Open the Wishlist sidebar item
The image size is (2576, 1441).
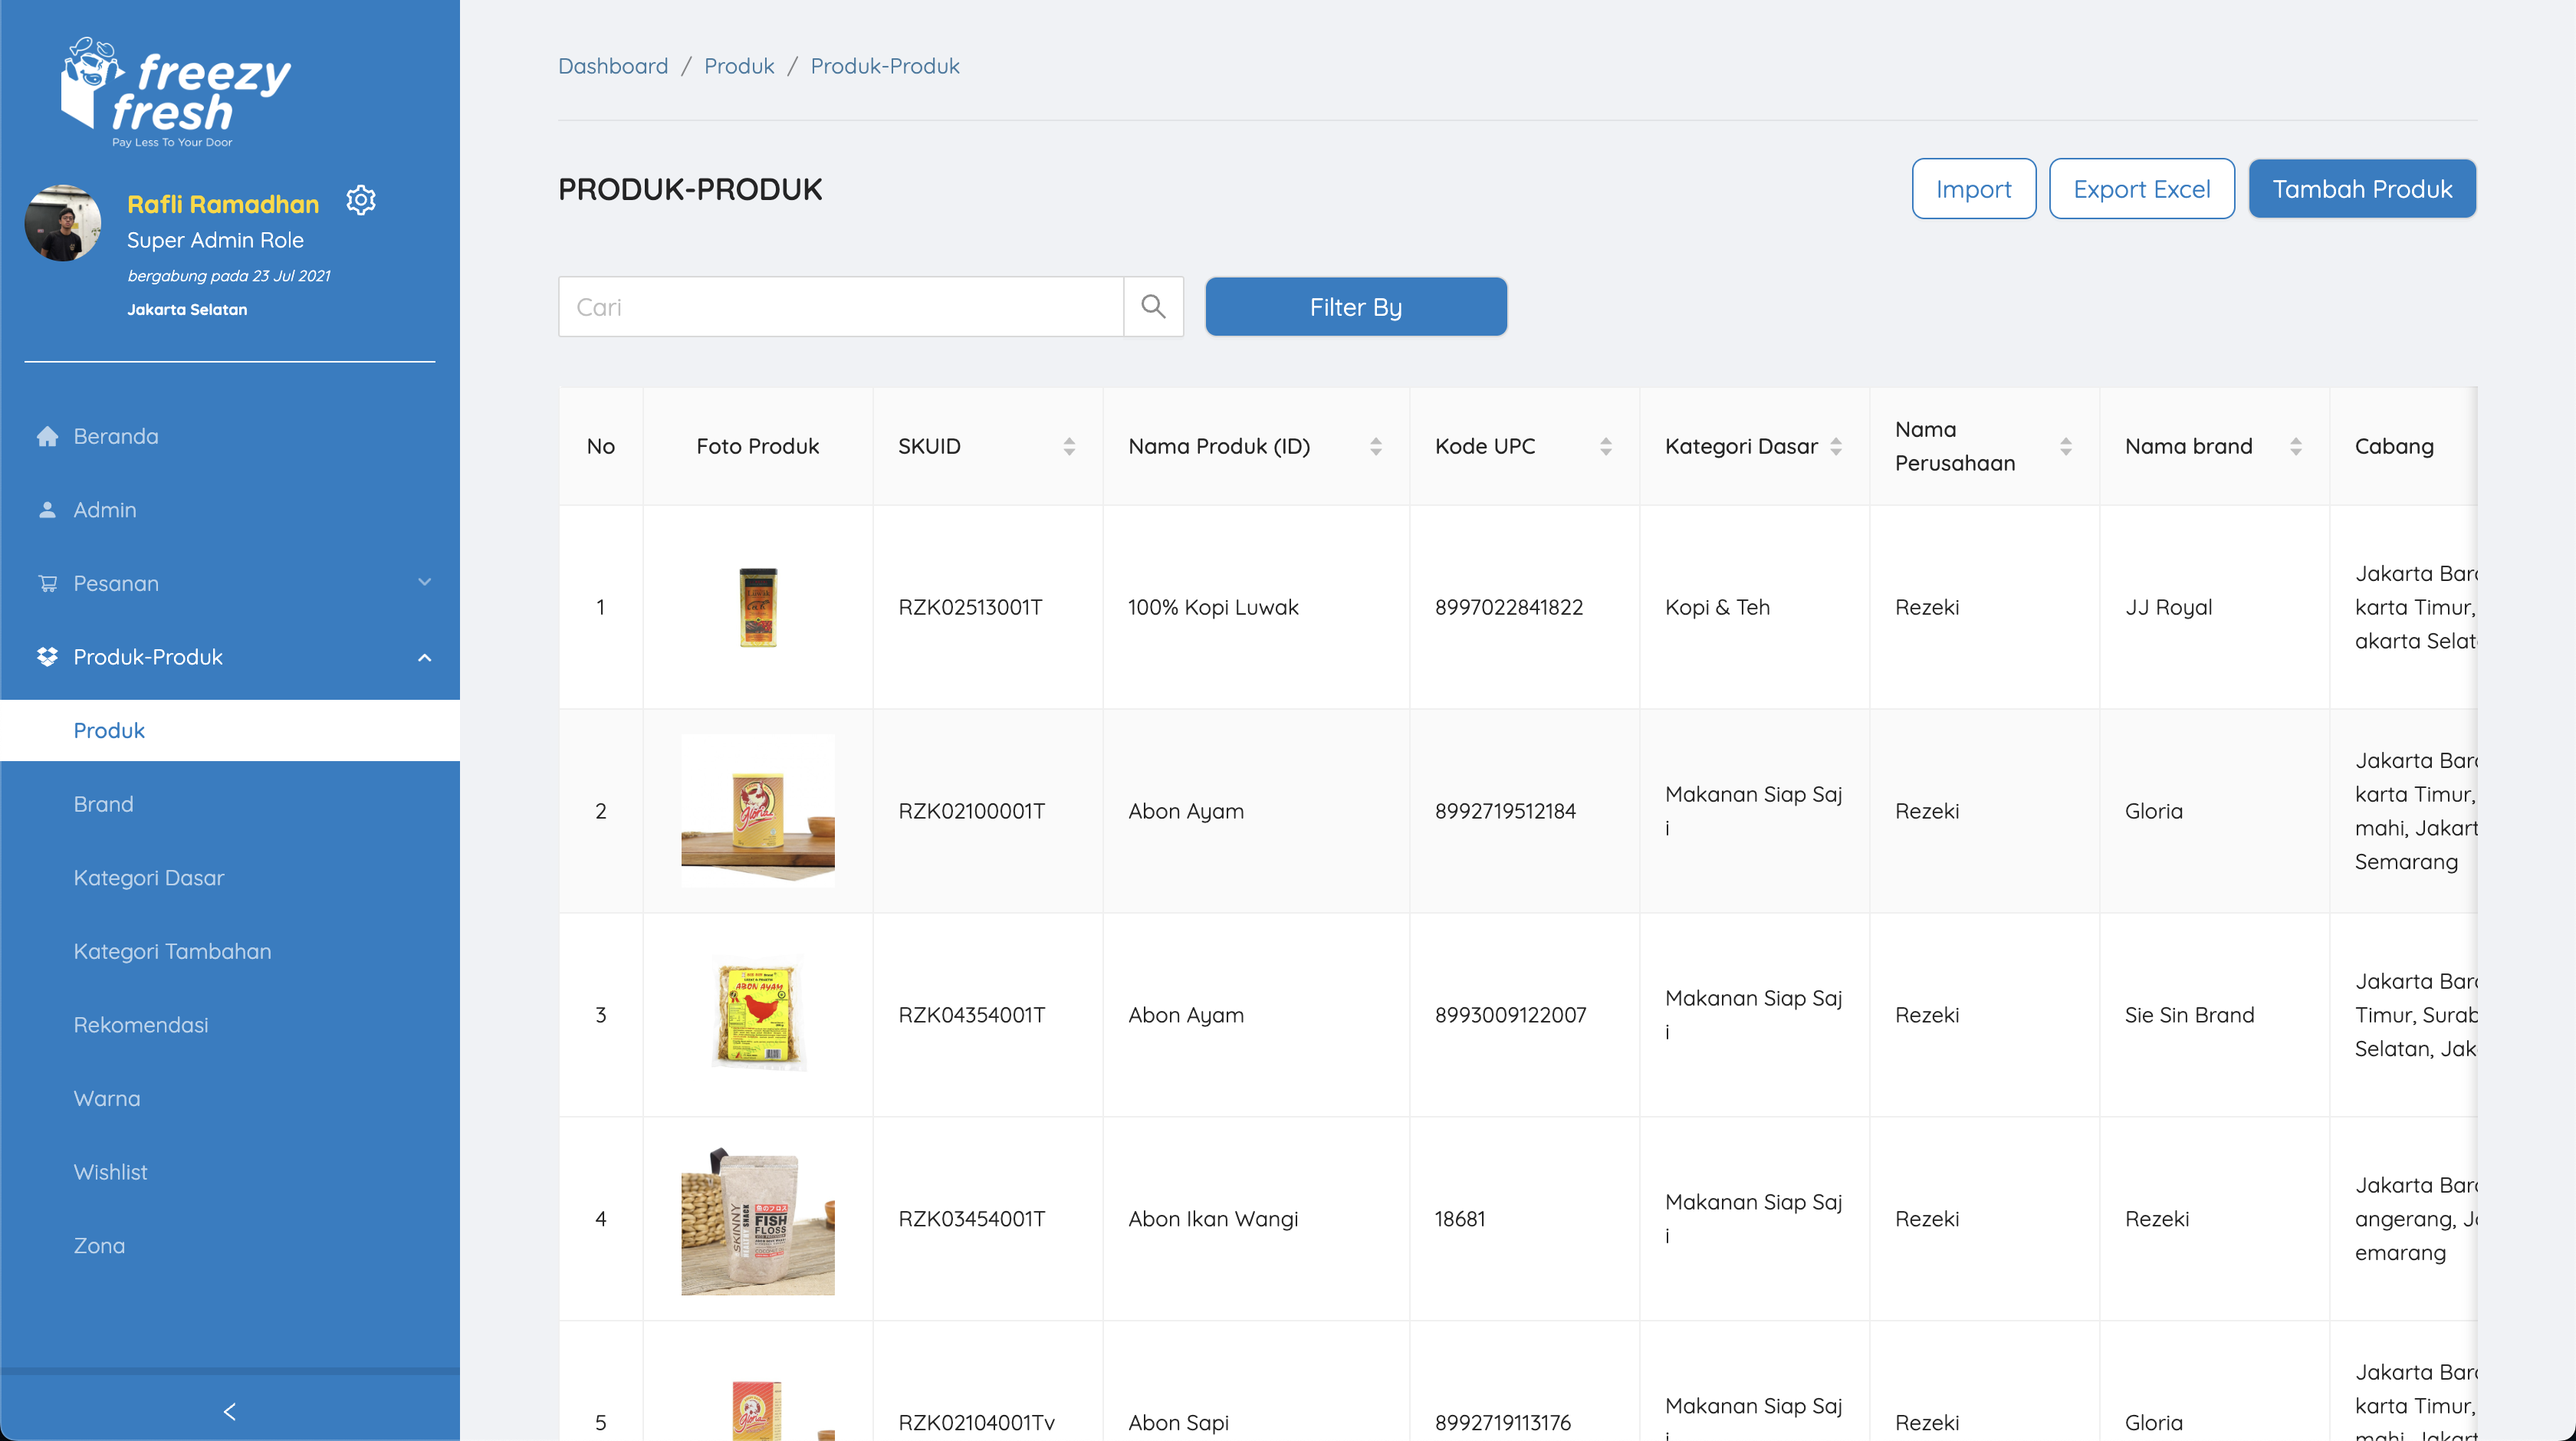point(110,1172)
